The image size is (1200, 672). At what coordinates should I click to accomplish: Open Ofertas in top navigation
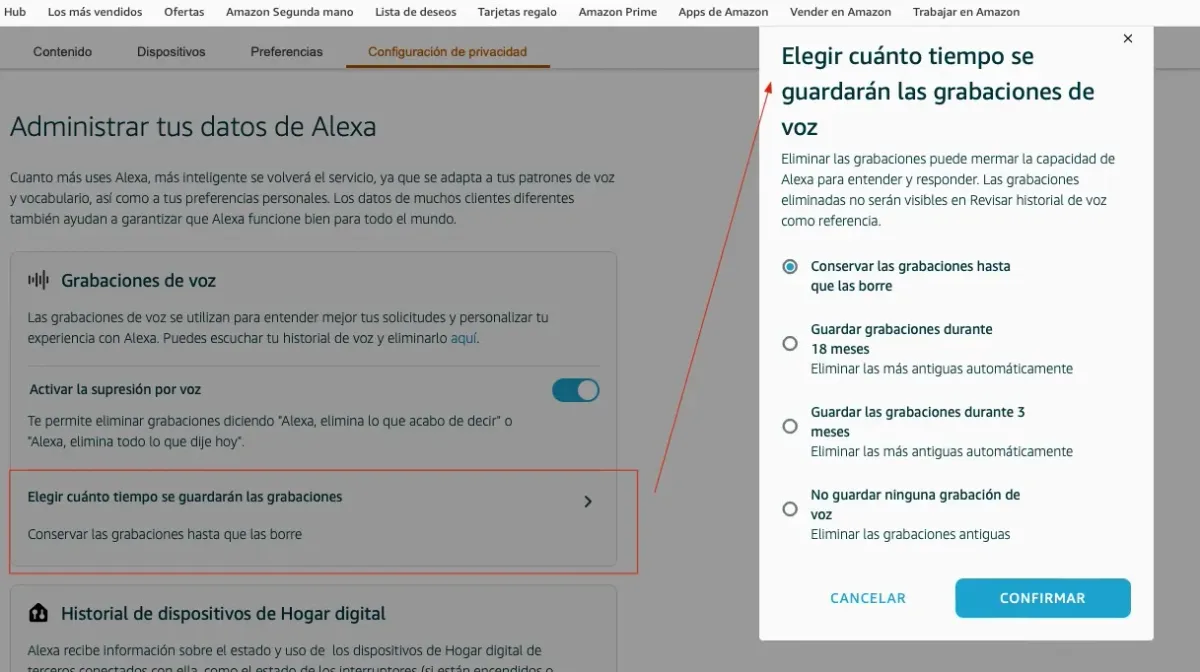[184, 12]
